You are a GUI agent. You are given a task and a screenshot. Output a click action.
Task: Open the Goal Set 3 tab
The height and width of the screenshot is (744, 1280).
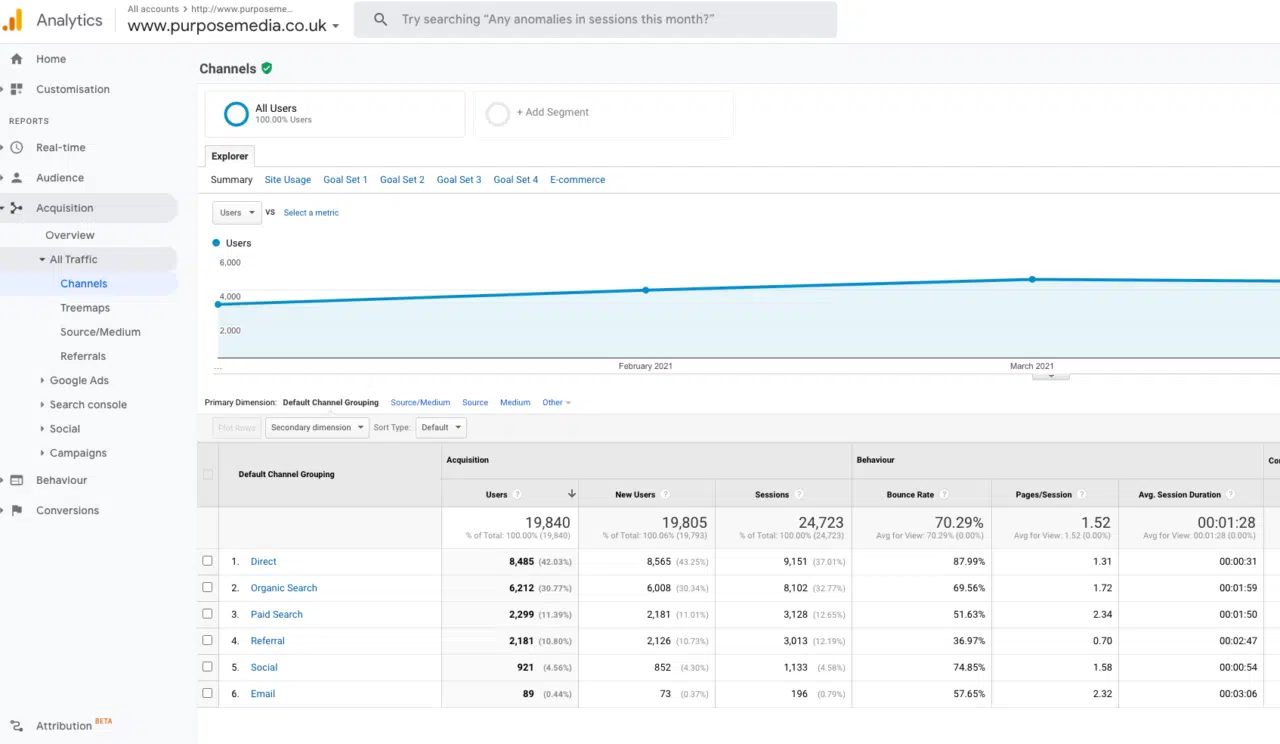(459, 180)
